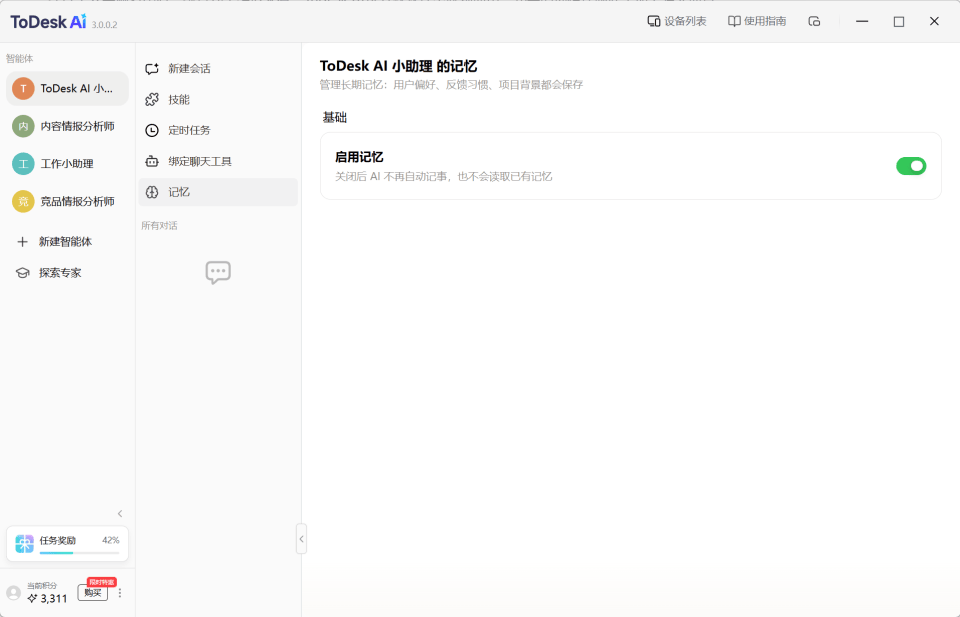Click the 启用记忆 setting title
The image size is (960, 617).
359,157
